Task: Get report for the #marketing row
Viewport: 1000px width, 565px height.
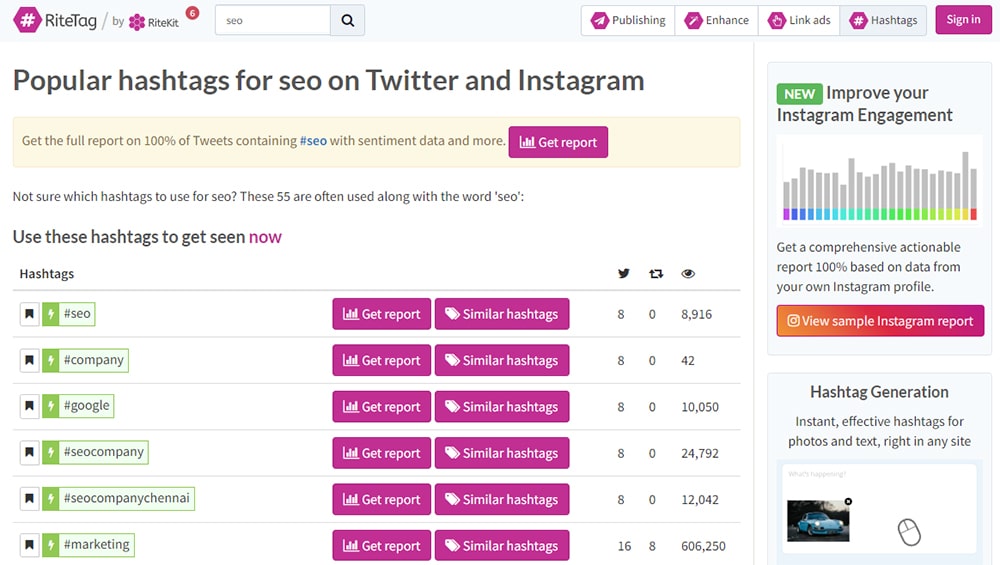Action: (381, 546)
